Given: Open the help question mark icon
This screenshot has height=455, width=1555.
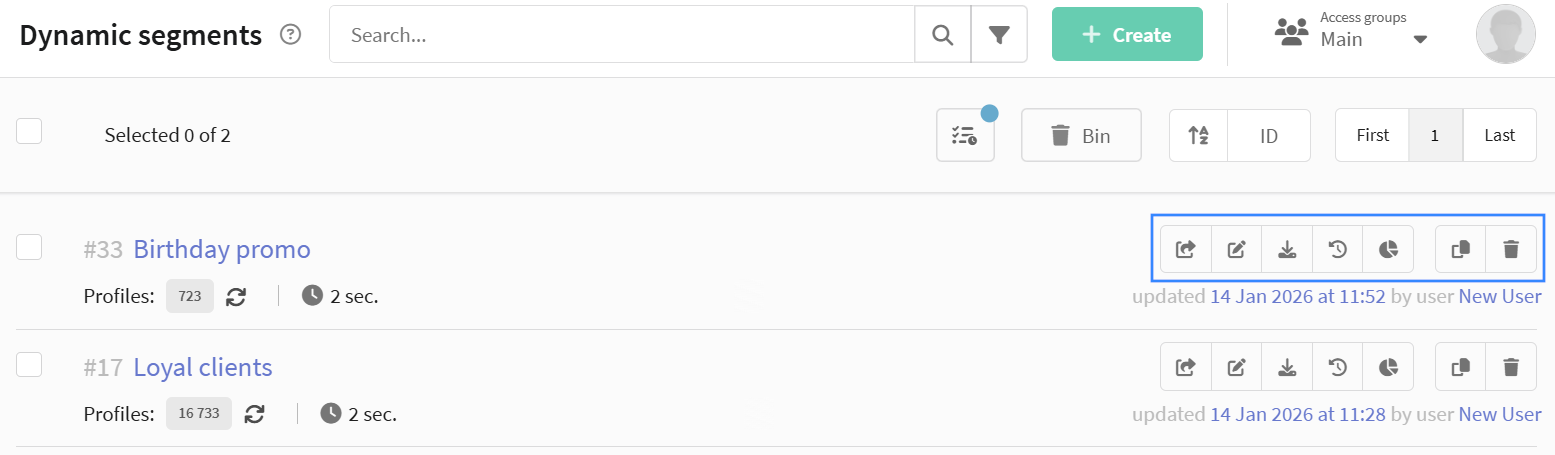Looking at the screenshot, I should tap(291, 35).
